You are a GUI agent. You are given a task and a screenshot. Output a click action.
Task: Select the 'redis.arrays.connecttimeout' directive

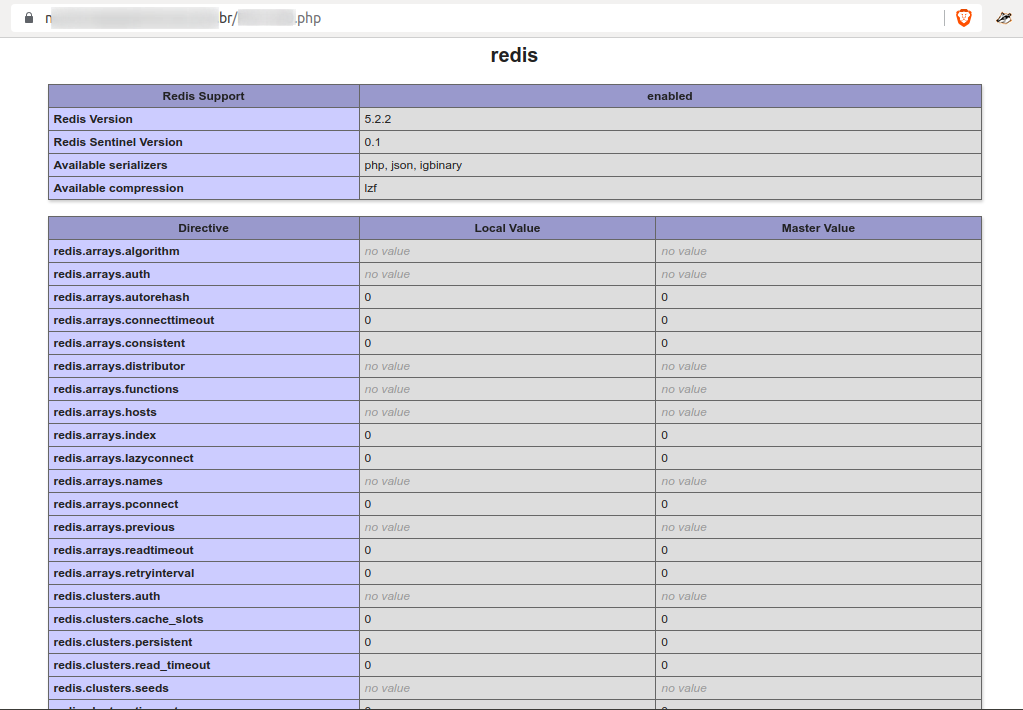(x=134, y=320)
